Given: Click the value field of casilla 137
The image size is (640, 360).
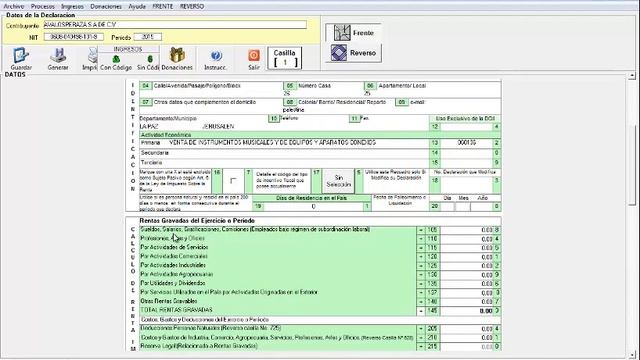Looking at the screenshot, I should (467, 293).
